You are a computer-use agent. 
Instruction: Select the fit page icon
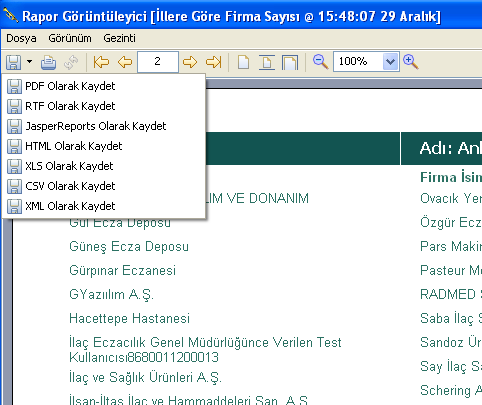(x=267, y=62)
